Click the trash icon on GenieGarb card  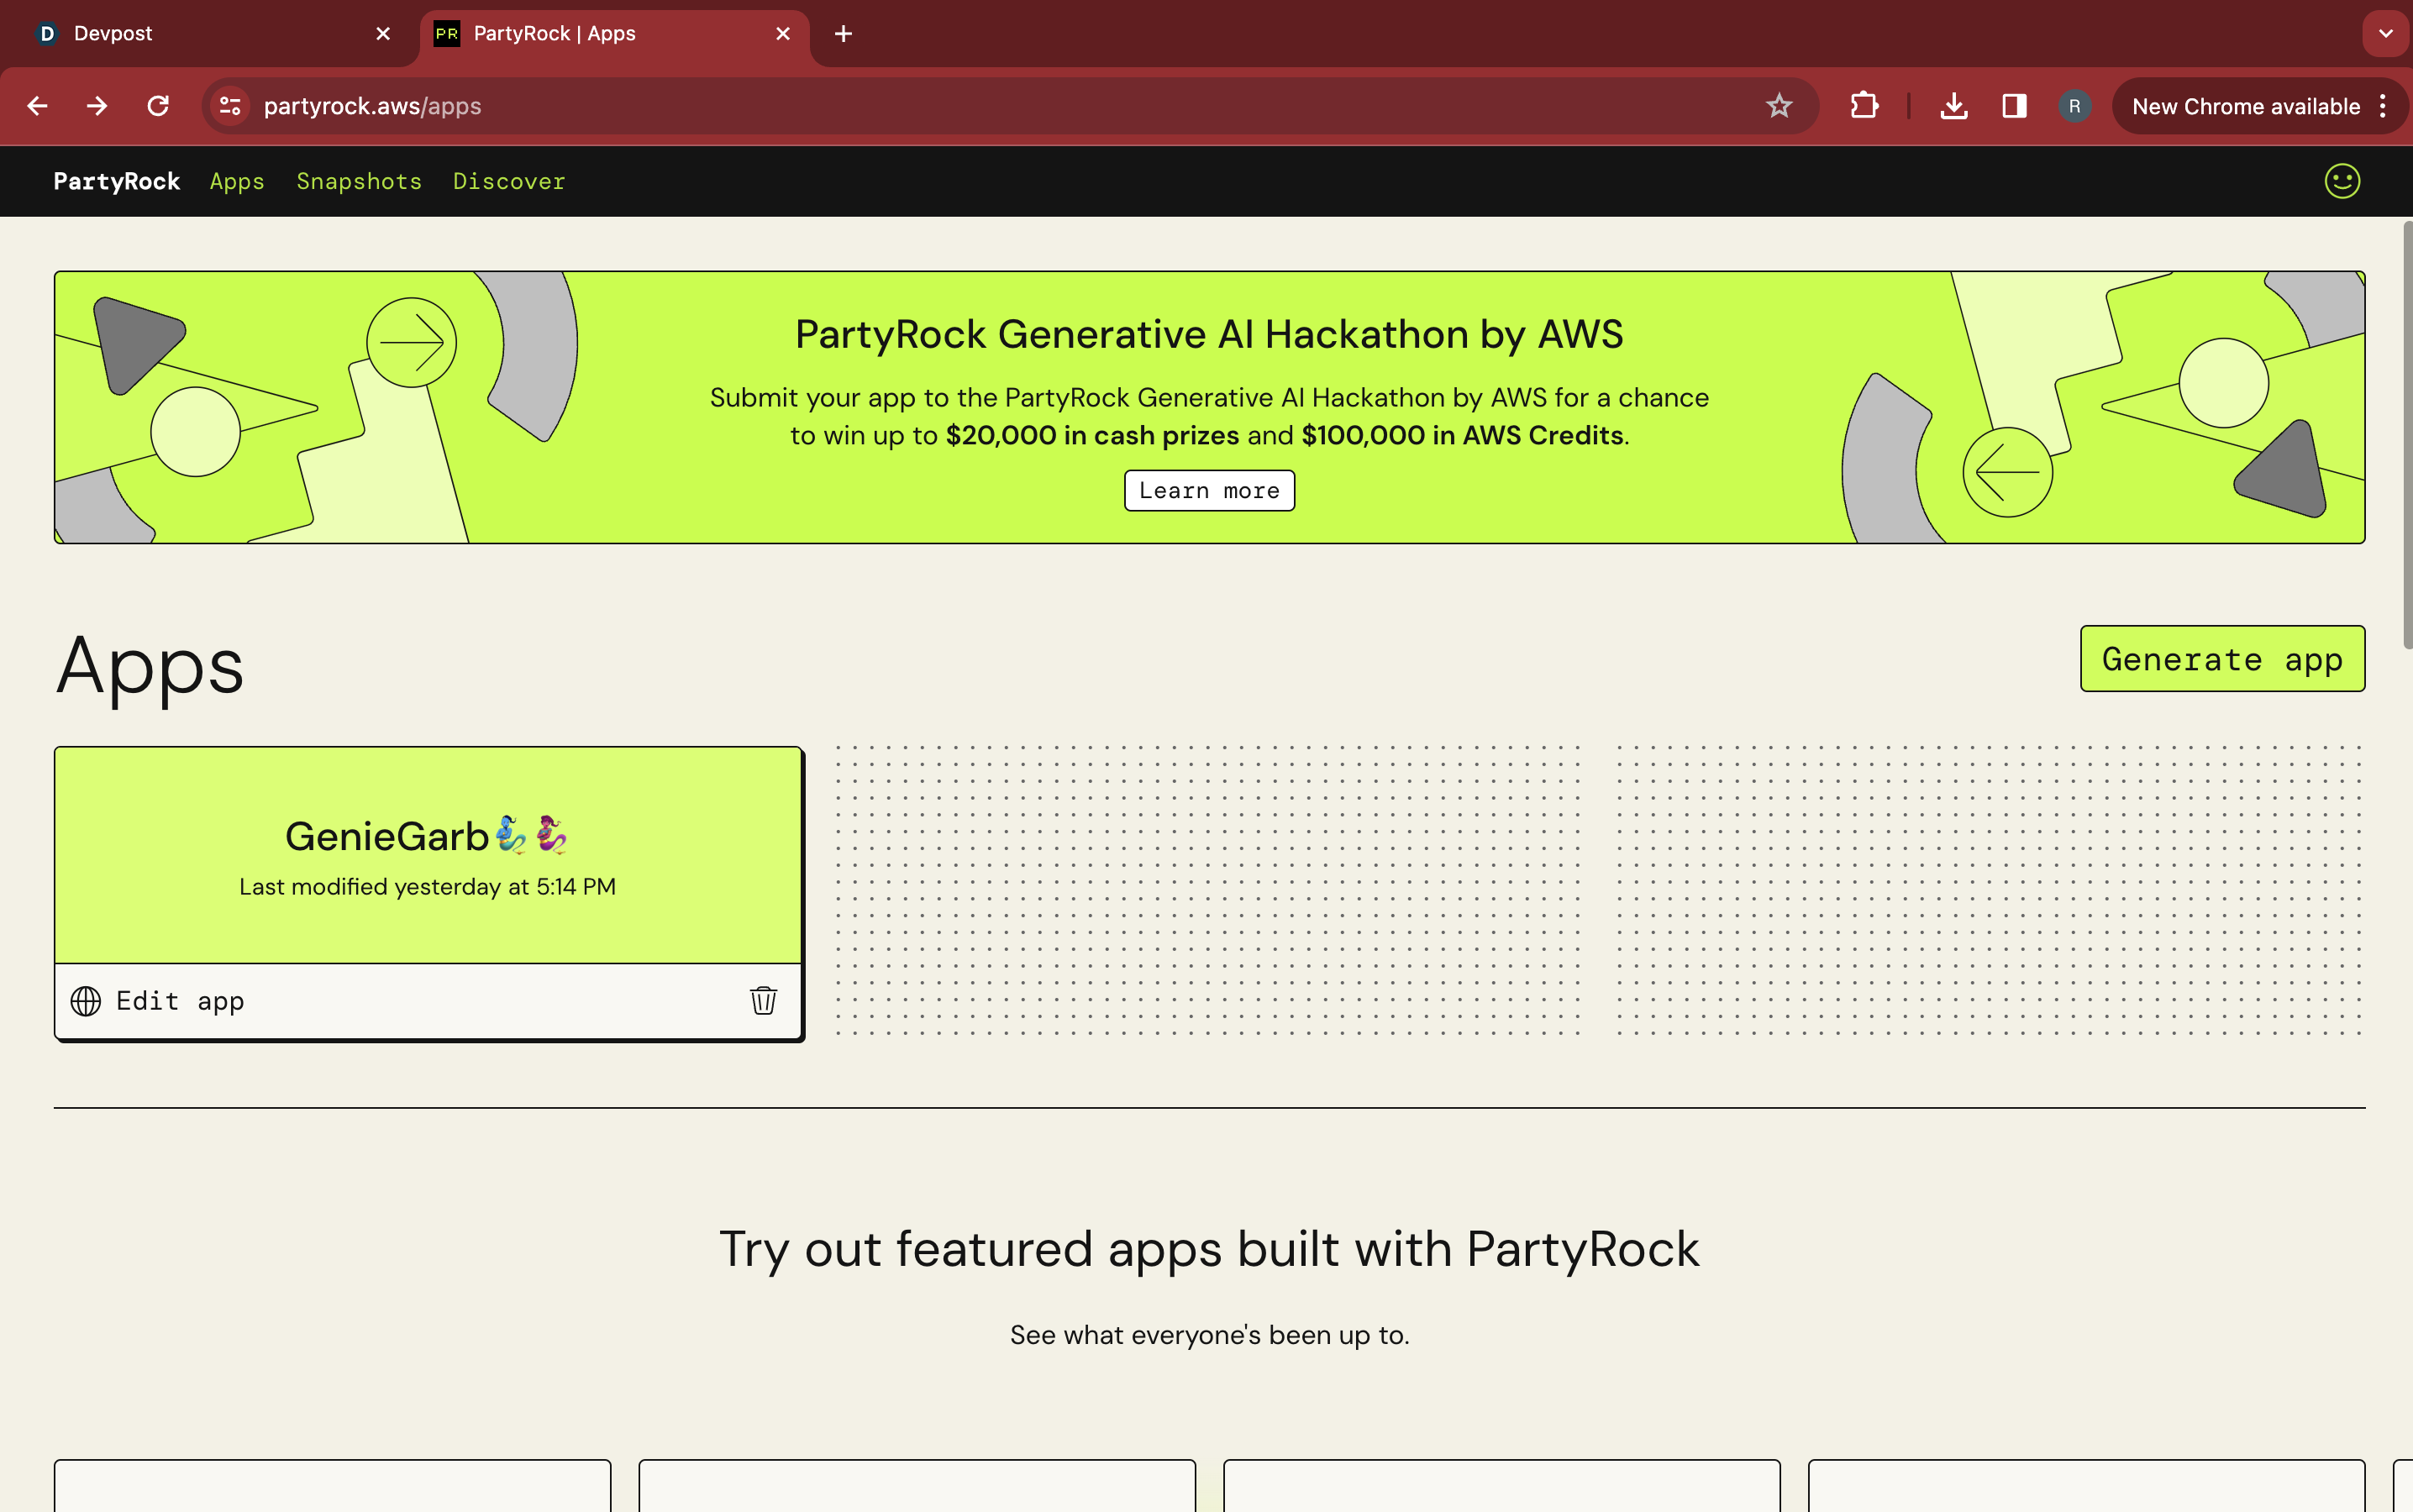coord(763,1000)
